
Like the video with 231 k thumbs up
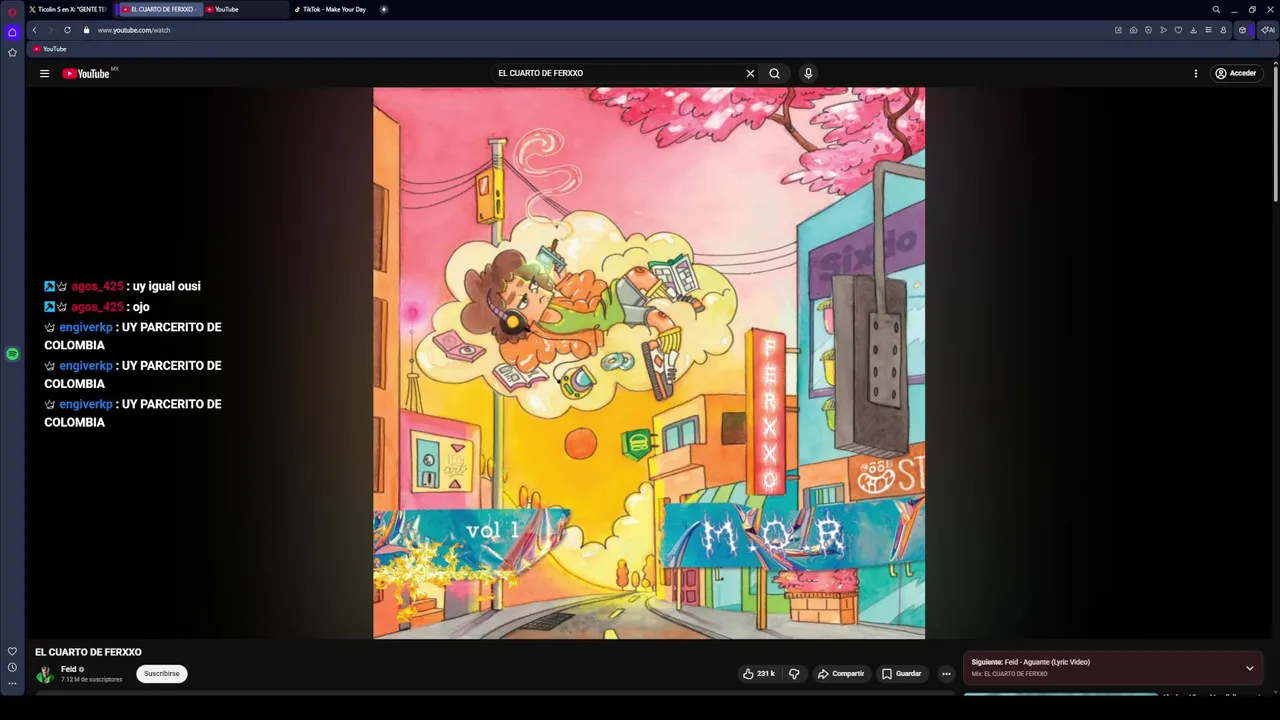pos(758,674)
